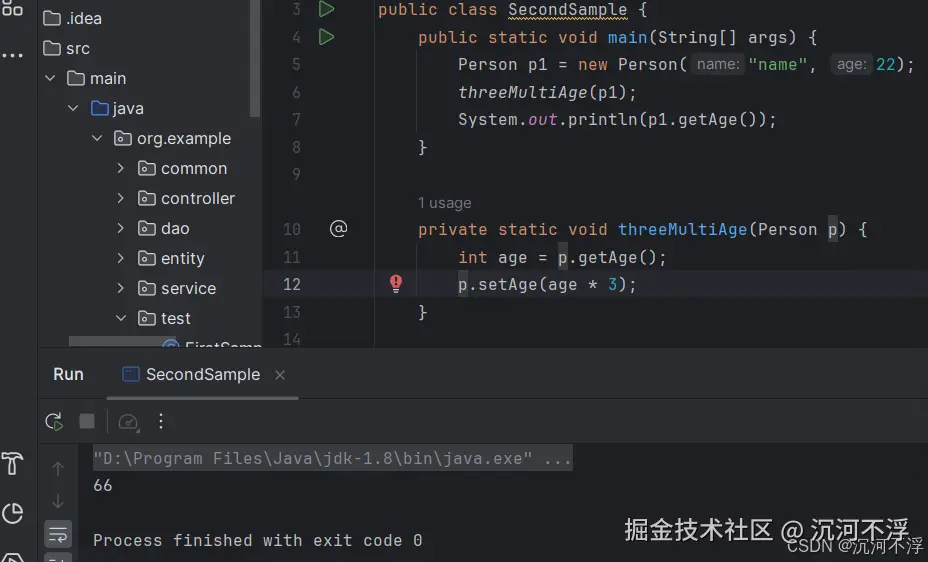Click the '1 usage' hint
The width and height of the screenshot is (928, 562).
[x=444, y=203]
